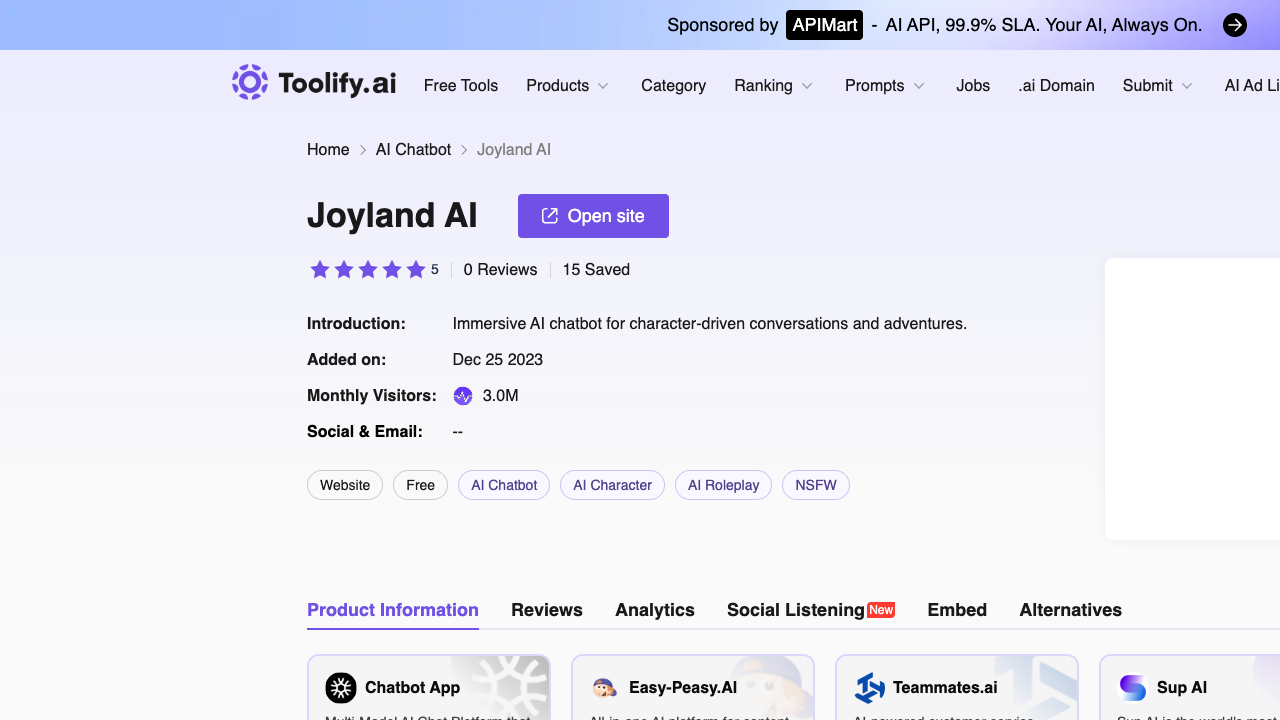This screenshot has width=1280, height=720.
Task: Select the AI Chatbot tag
Action: coord(504,485)
